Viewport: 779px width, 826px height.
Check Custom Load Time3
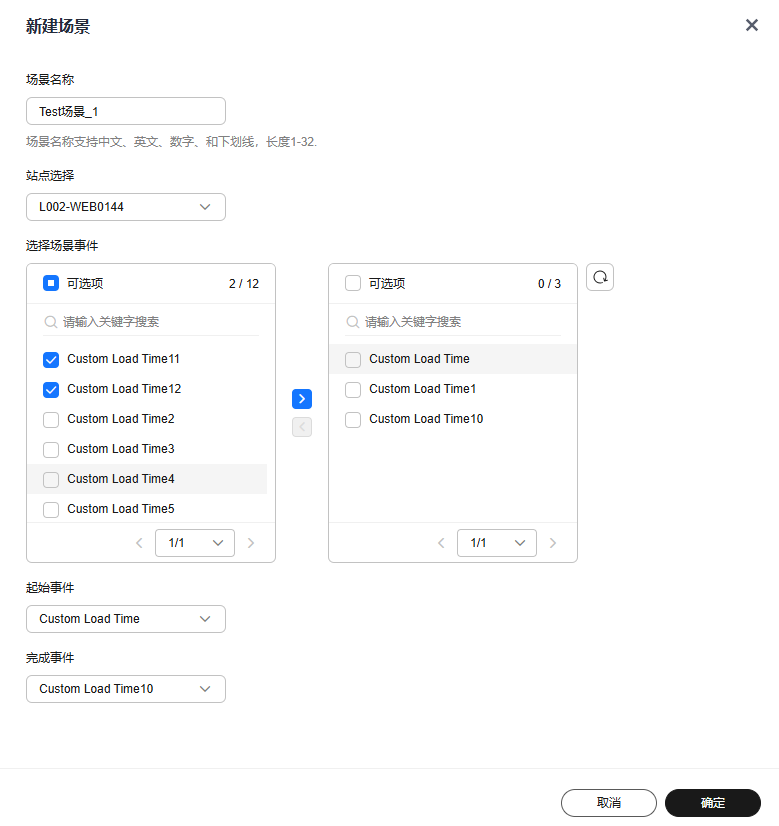click(x=51, y=450)
